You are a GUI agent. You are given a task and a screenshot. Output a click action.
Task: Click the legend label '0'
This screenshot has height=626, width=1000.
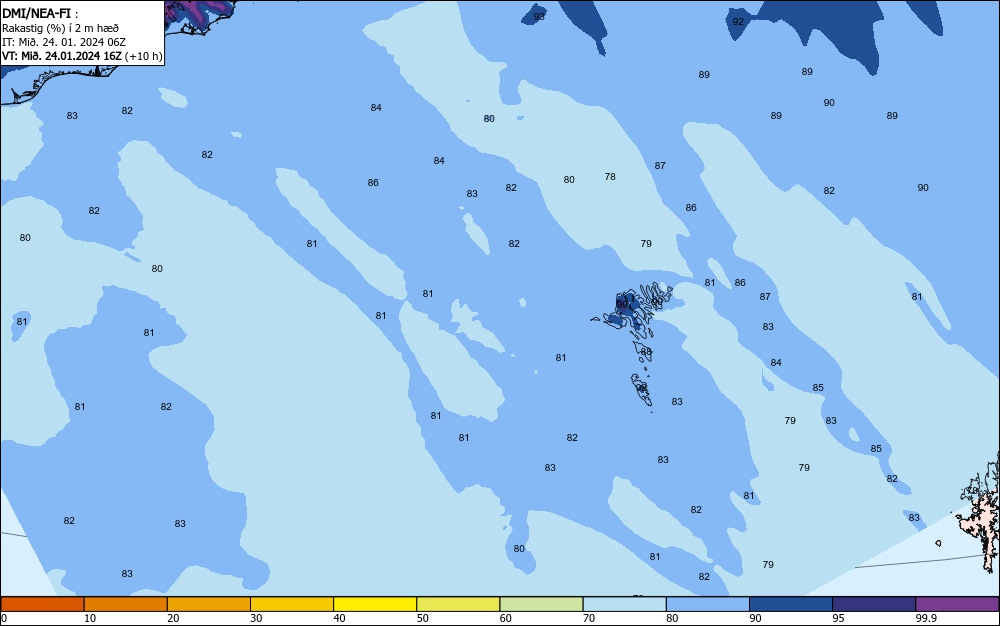point(4,618)
